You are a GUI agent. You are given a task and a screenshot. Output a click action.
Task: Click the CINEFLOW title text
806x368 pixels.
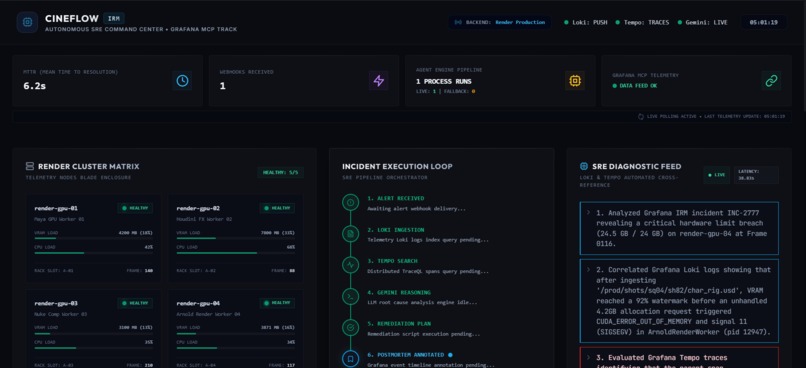71,19
